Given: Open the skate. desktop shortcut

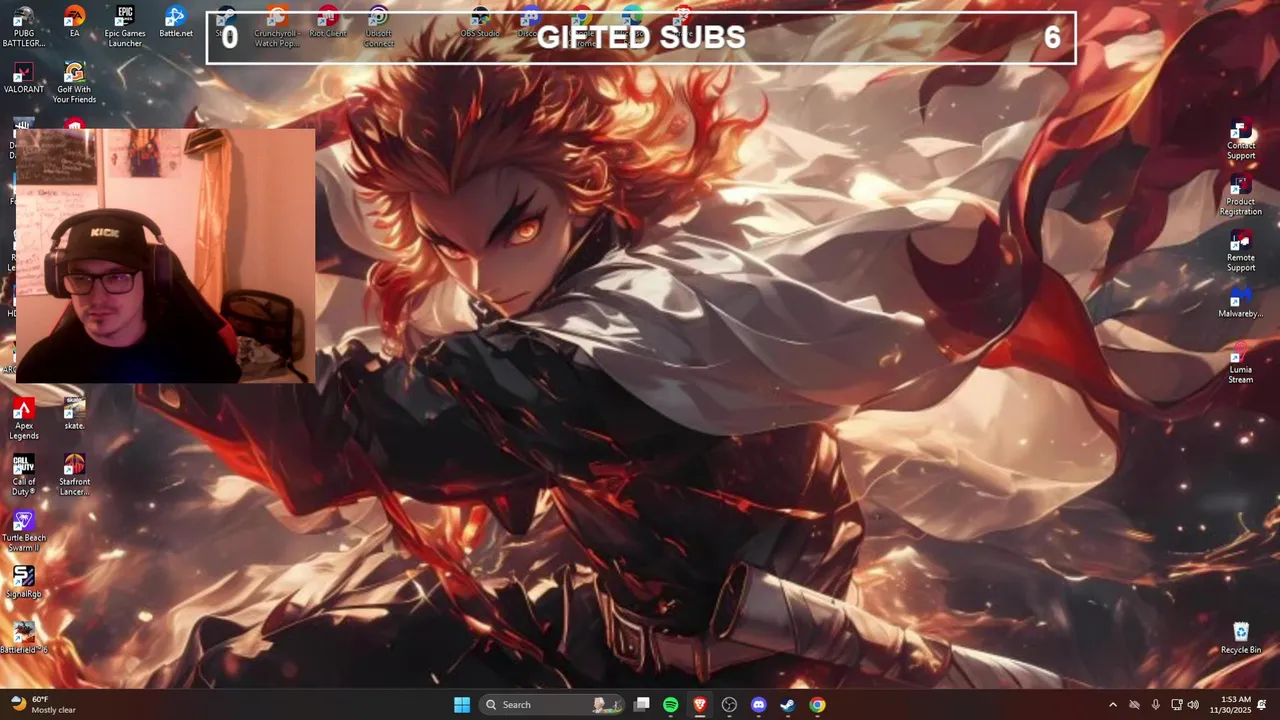Looking at the screenshot, I should point(74,414).
